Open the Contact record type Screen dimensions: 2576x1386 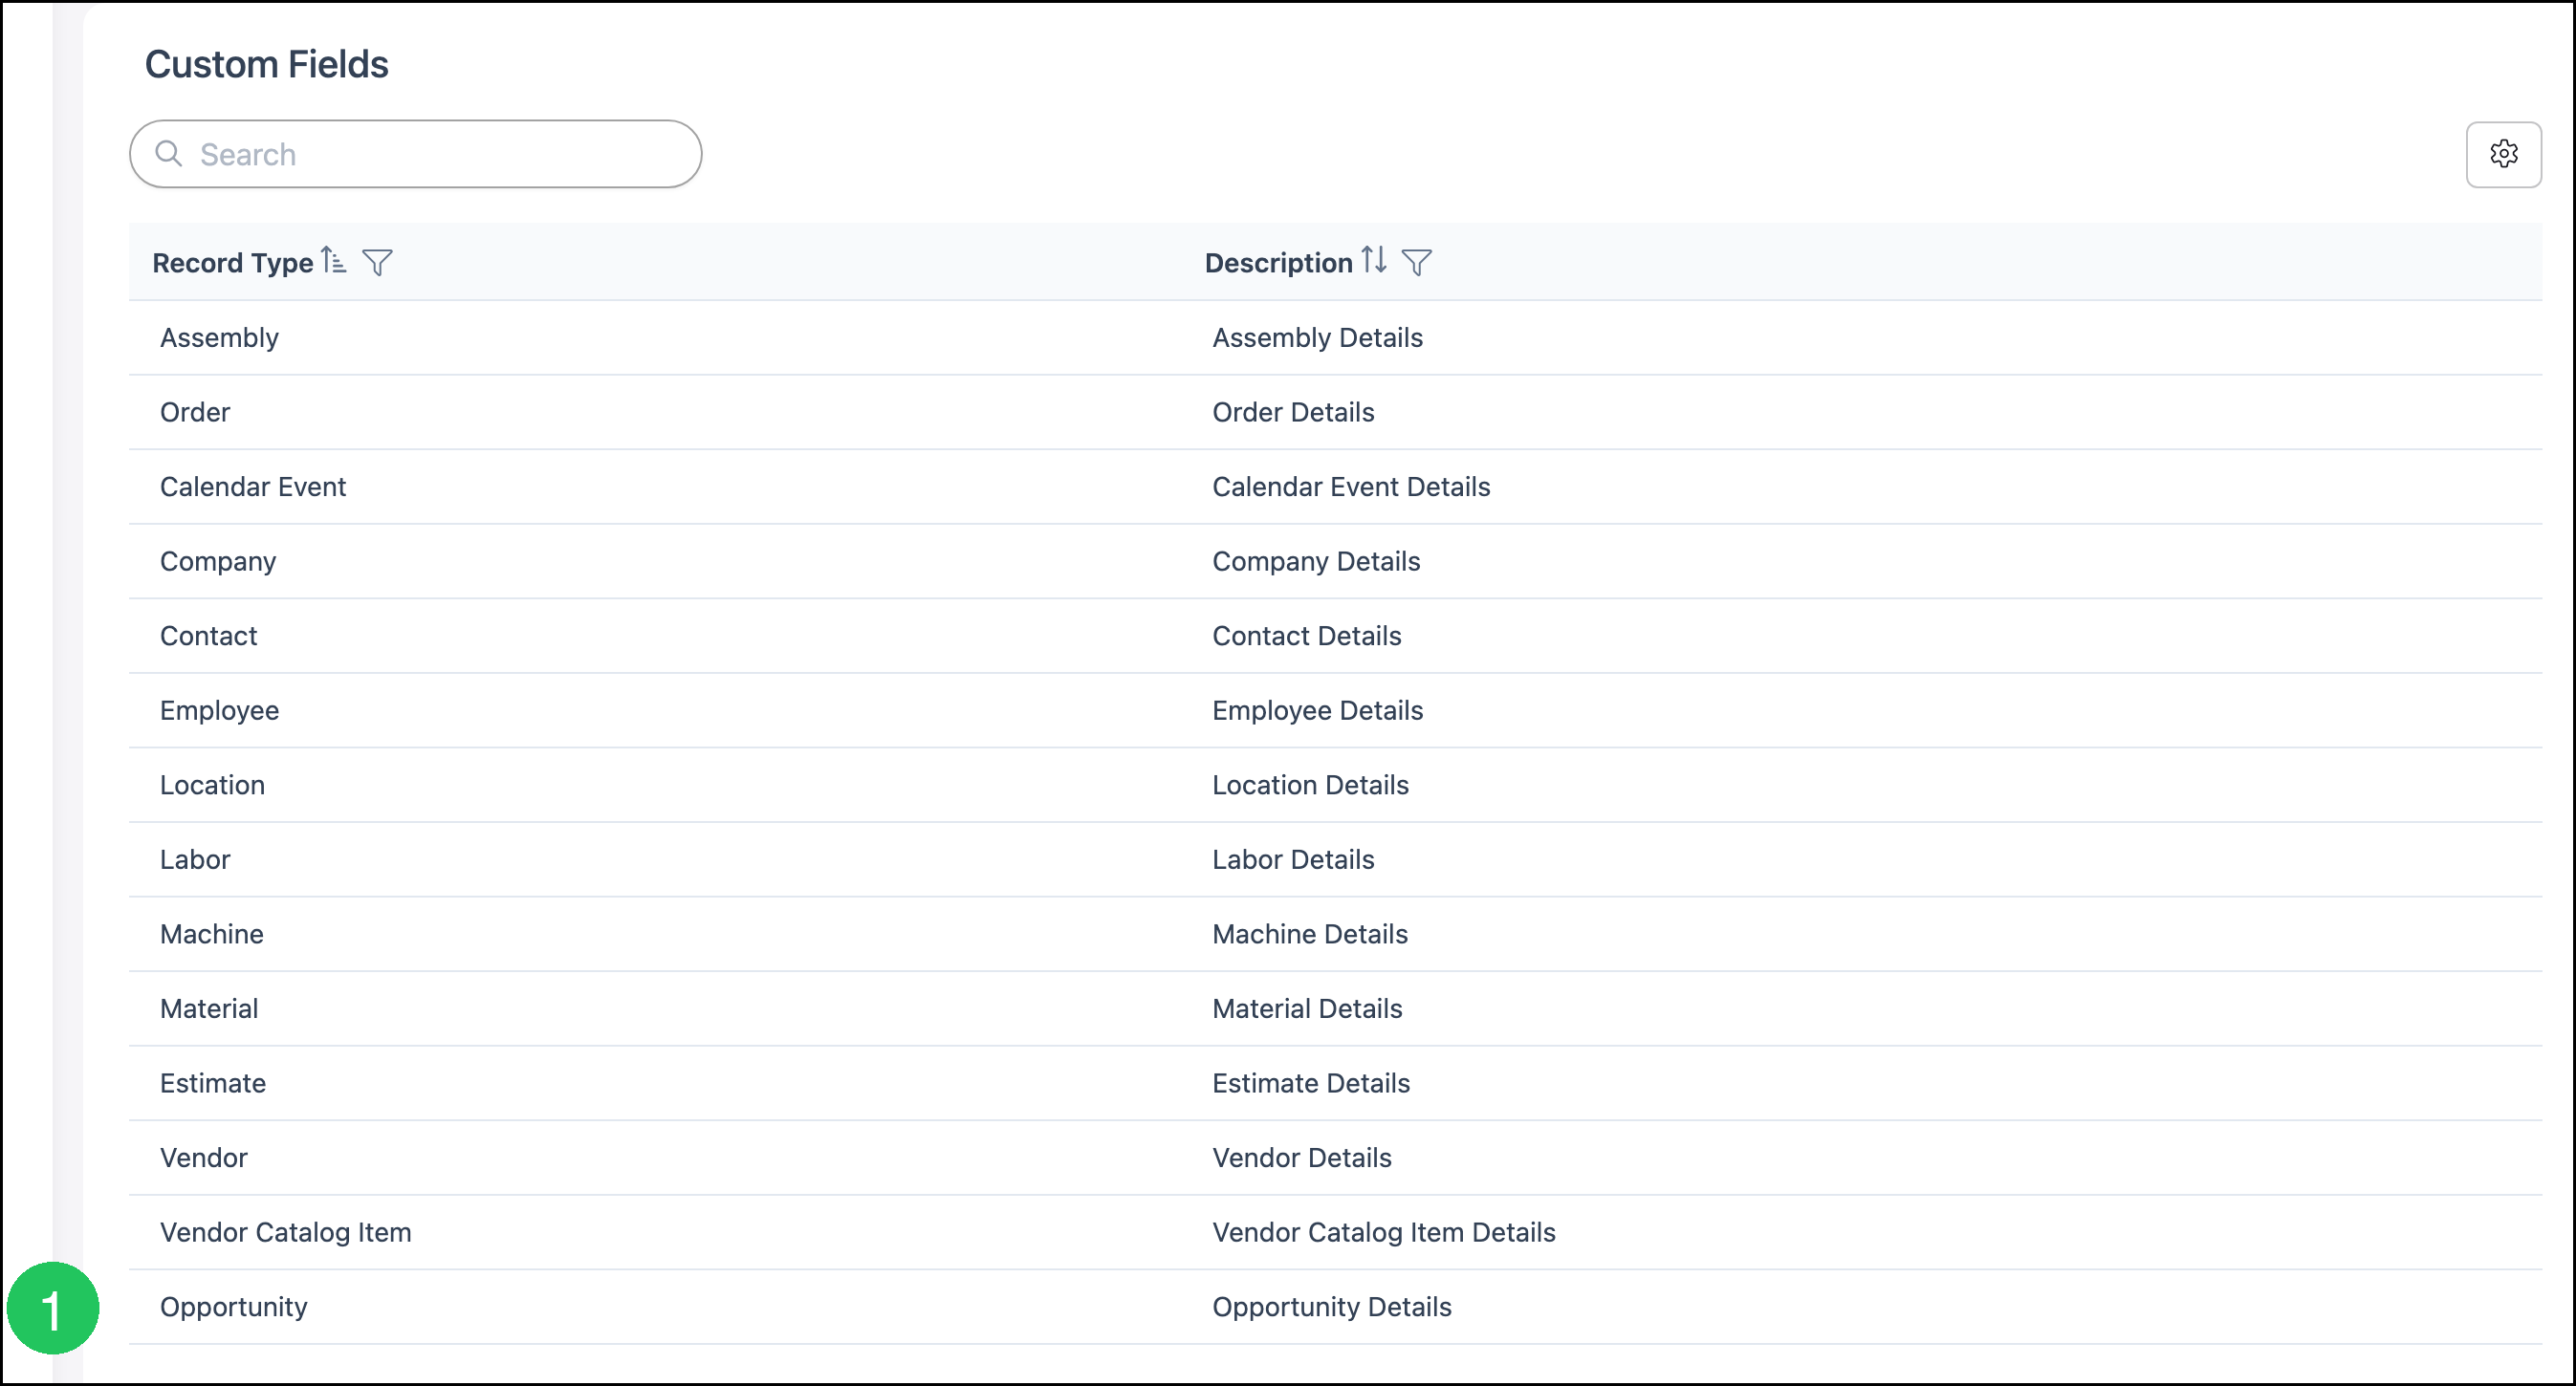(x=208, y=636)
